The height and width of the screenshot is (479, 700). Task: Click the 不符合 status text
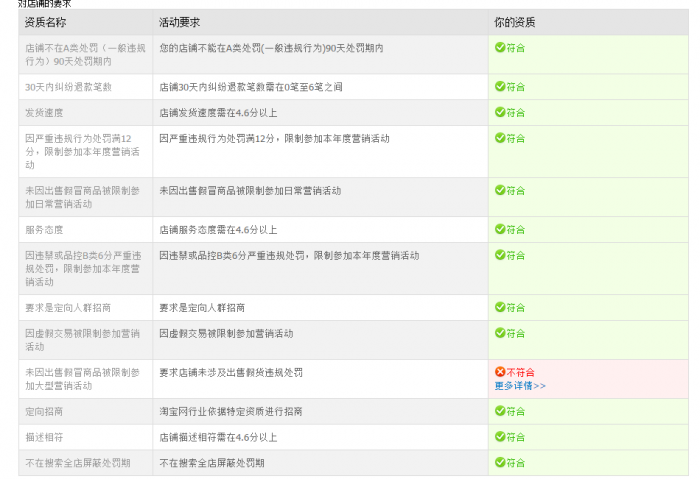[x=521, y=372]
